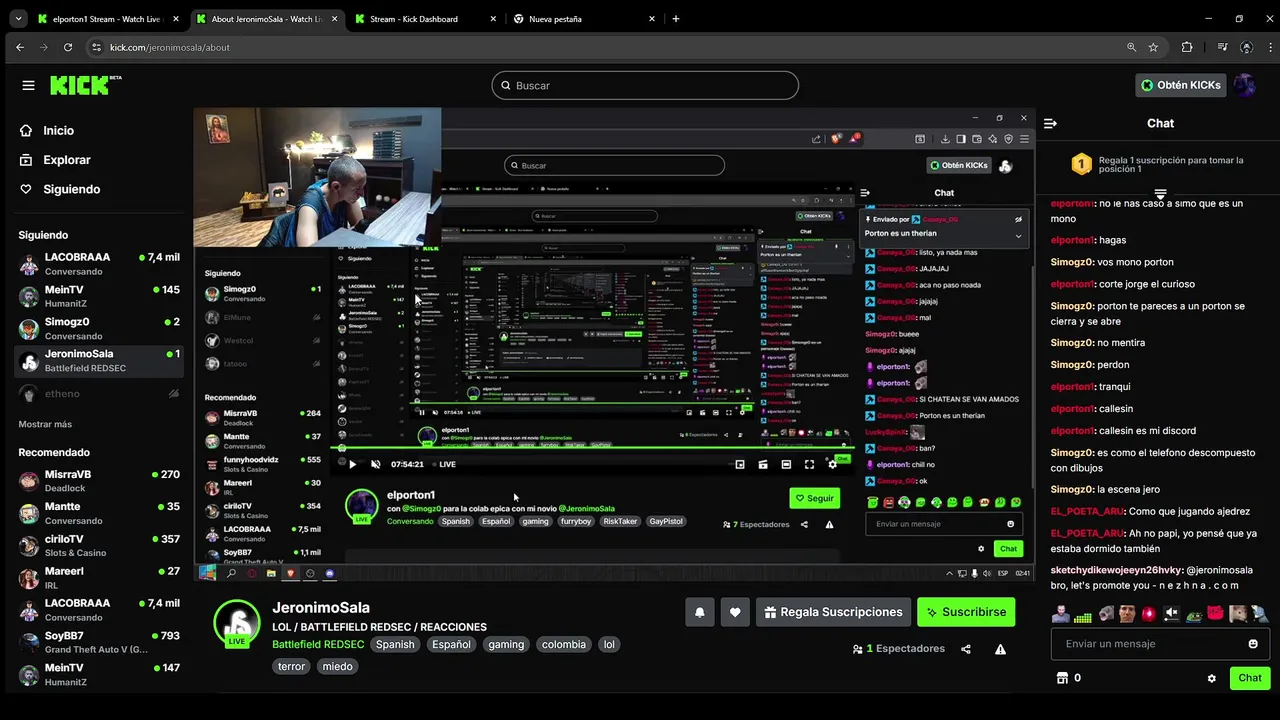Open SoyBB7 recommended channel
Viewport: 1280px width, 720px height.
point(99,642)
